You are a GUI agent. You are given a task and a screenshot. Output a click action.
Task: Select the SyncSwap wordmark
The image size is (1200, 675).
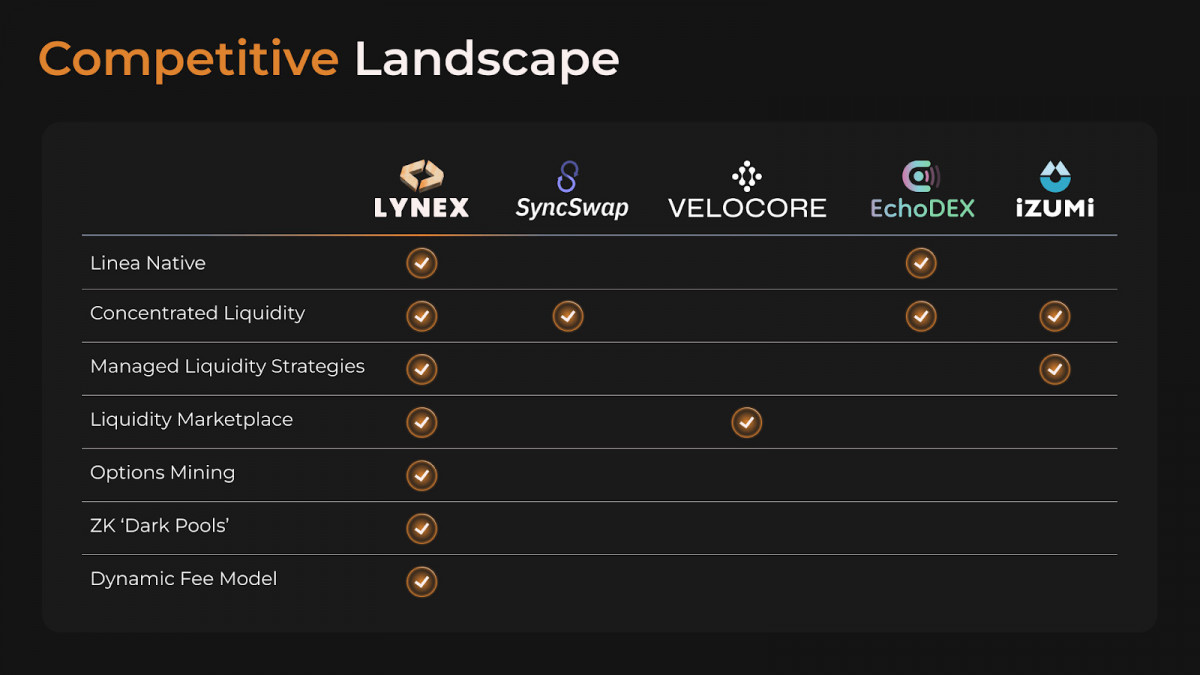point(572,208)
